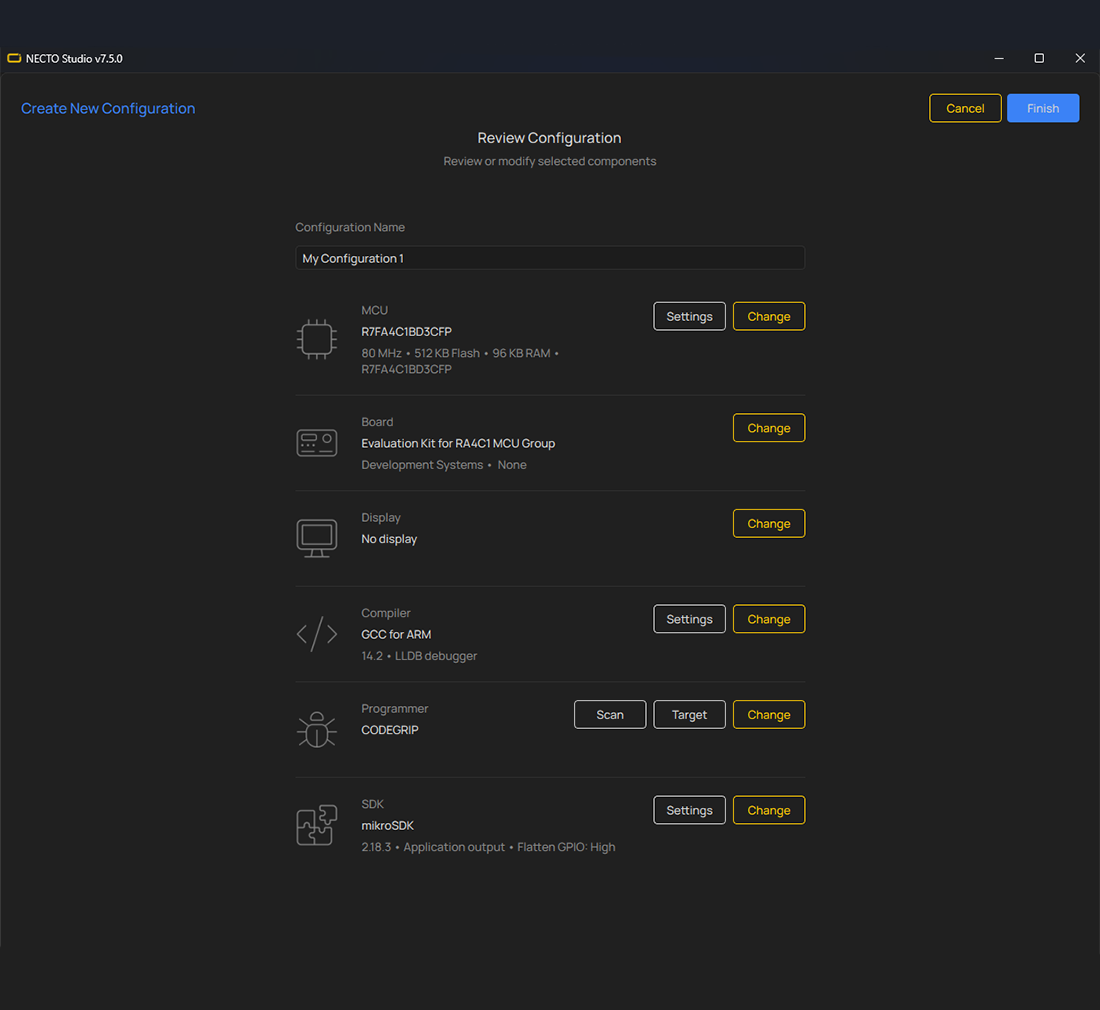Open programmer Target options
1100x1010 pixels.
click(x=689, y=714)
